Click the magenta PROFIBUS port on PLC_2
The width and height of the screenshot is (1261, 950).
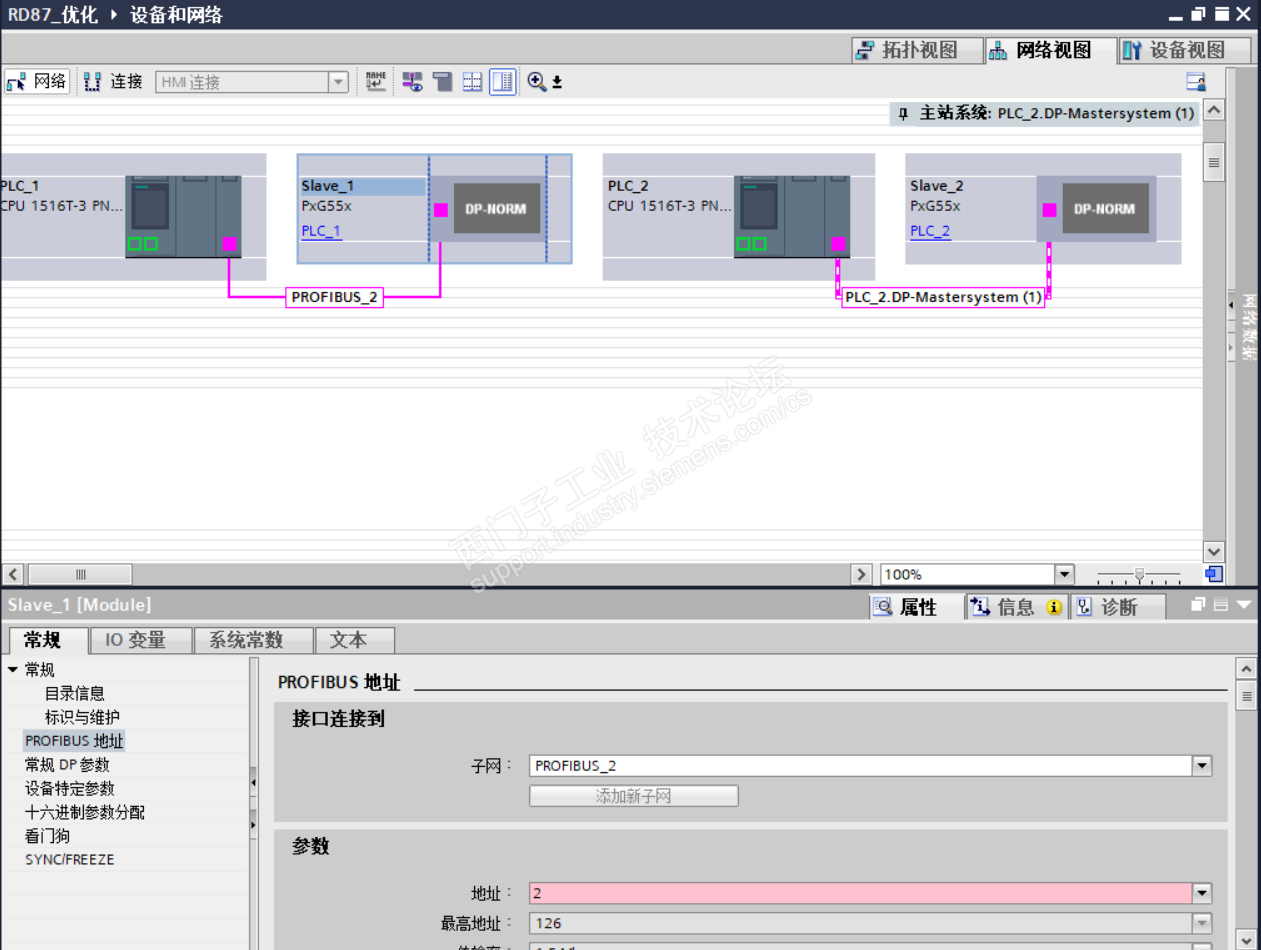tap(838, 244)
